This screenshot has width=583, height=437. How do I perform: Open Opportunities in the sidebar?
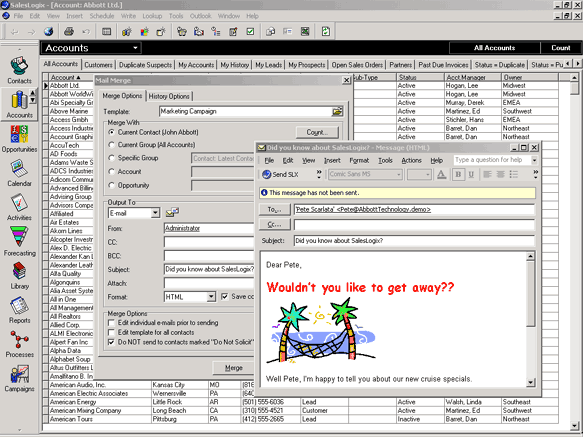click(x=19, y=139)
